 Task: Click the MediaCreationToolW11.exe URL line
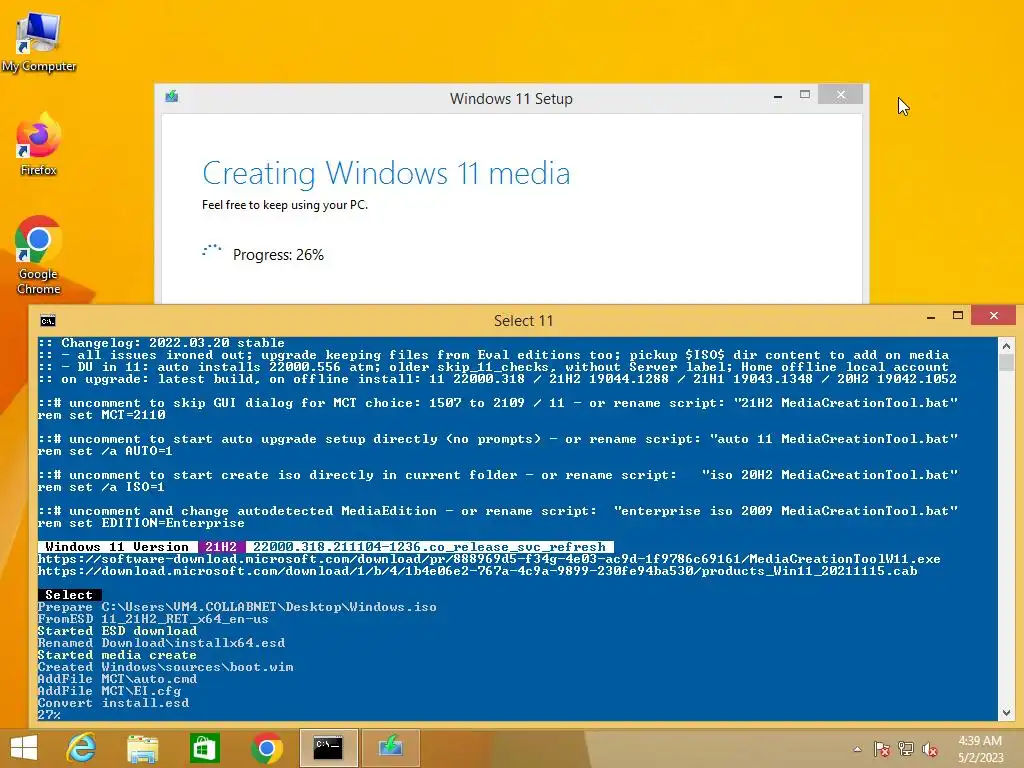click(489, 559)
